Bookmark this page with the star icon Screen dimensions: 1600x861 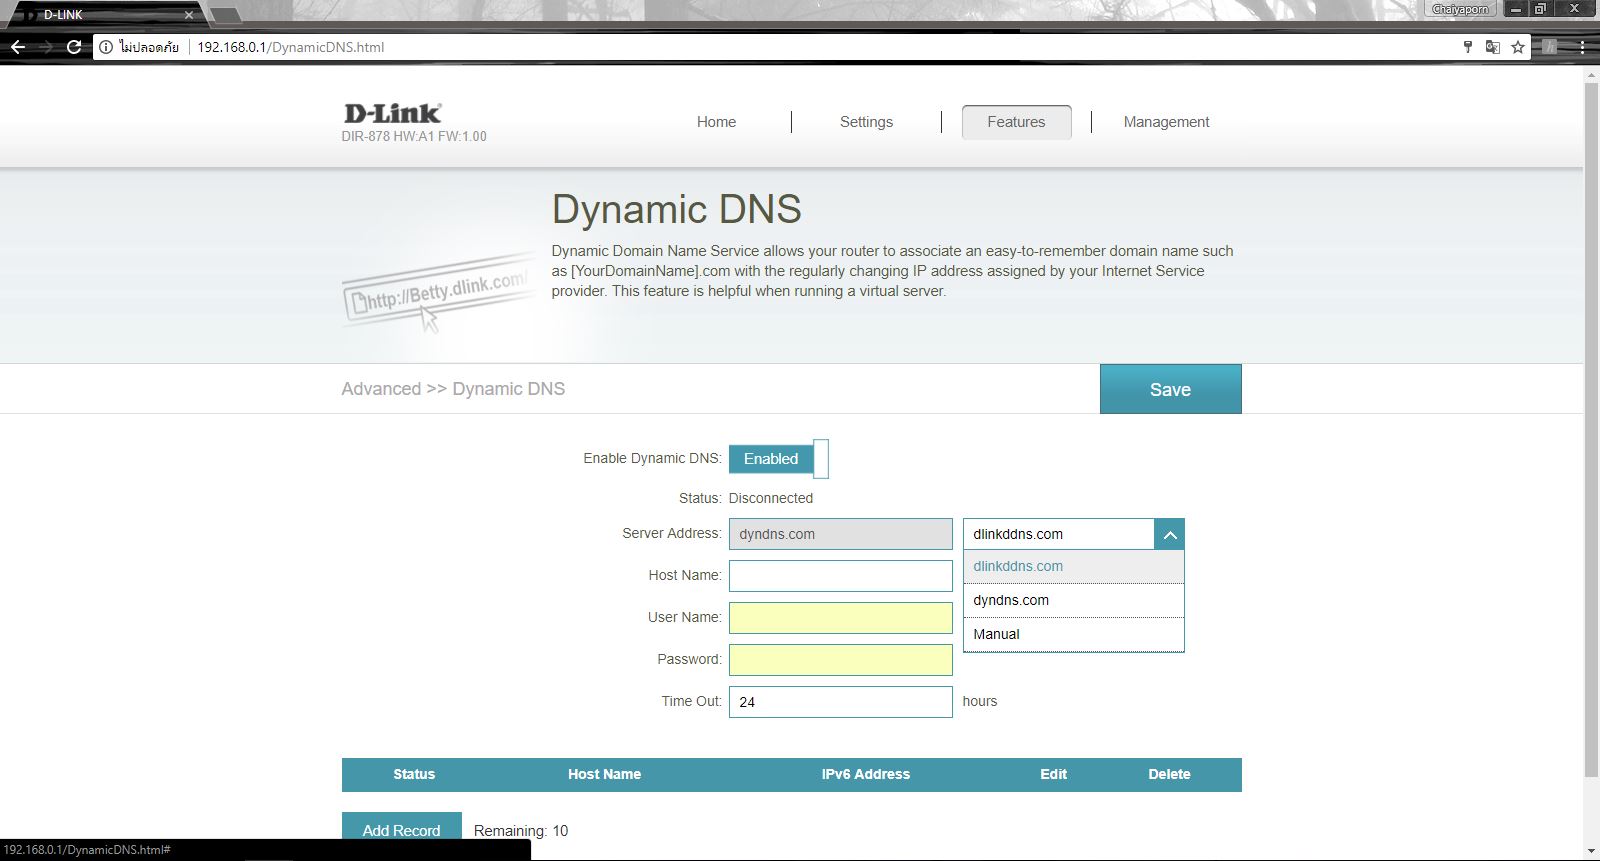1518,47
